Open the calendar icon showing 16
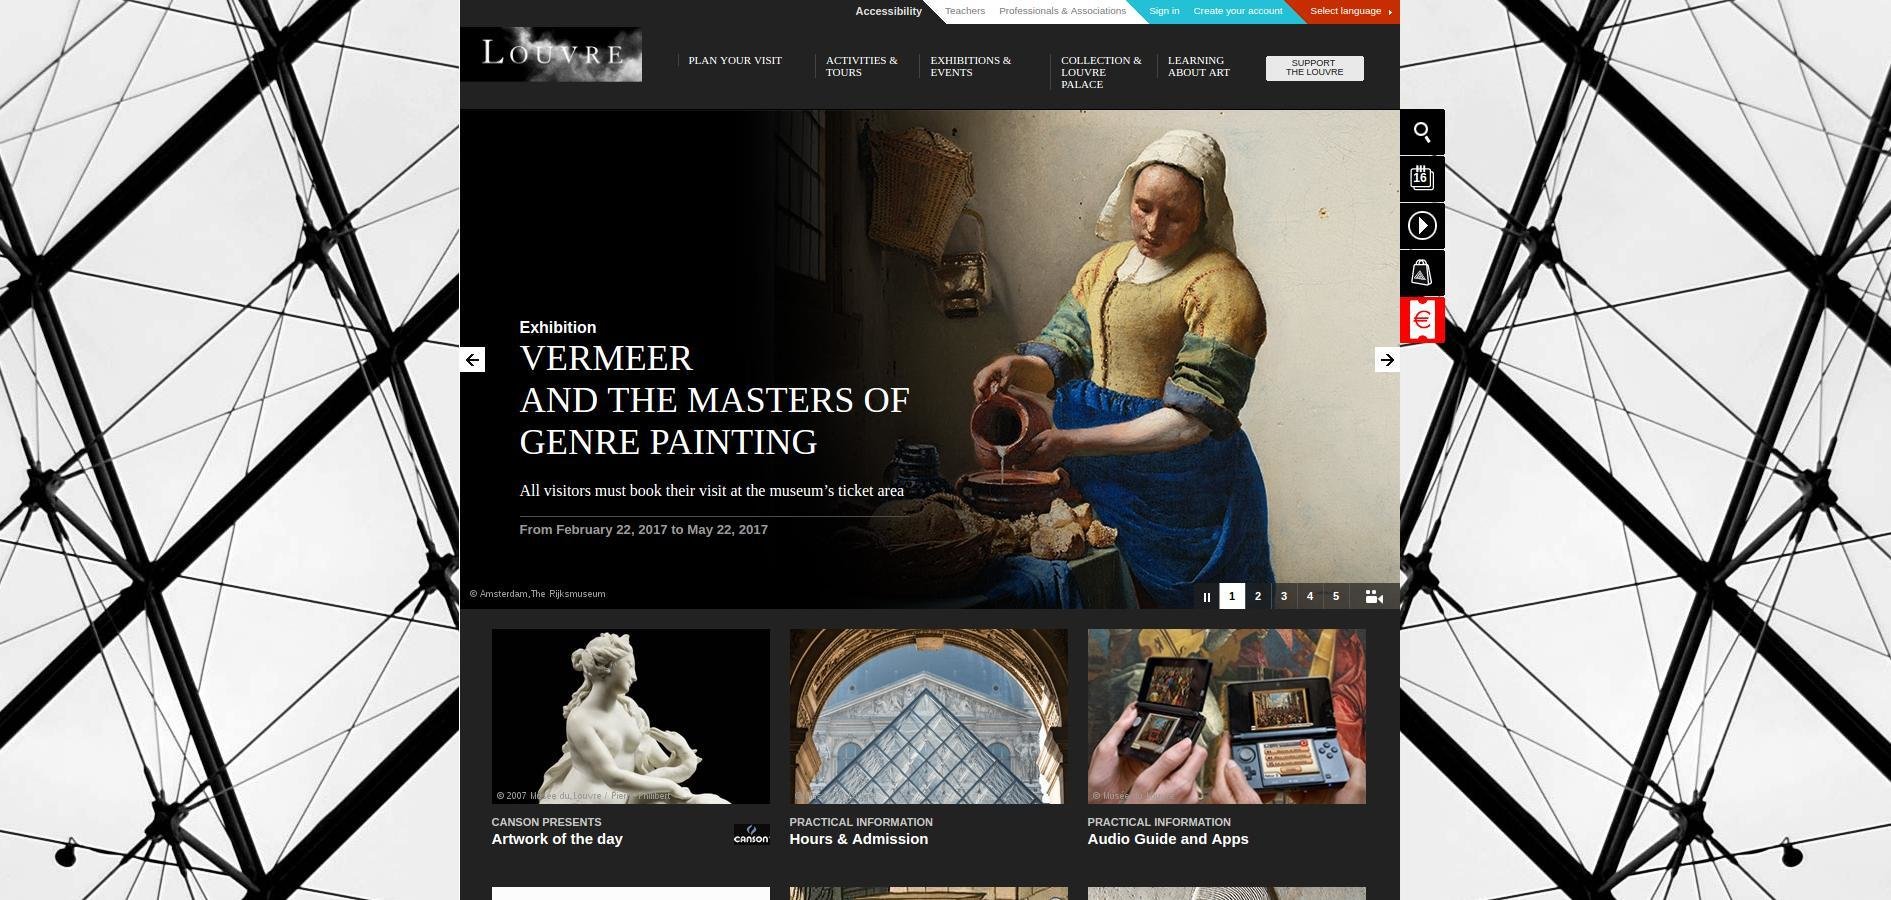 point(1422,179)
